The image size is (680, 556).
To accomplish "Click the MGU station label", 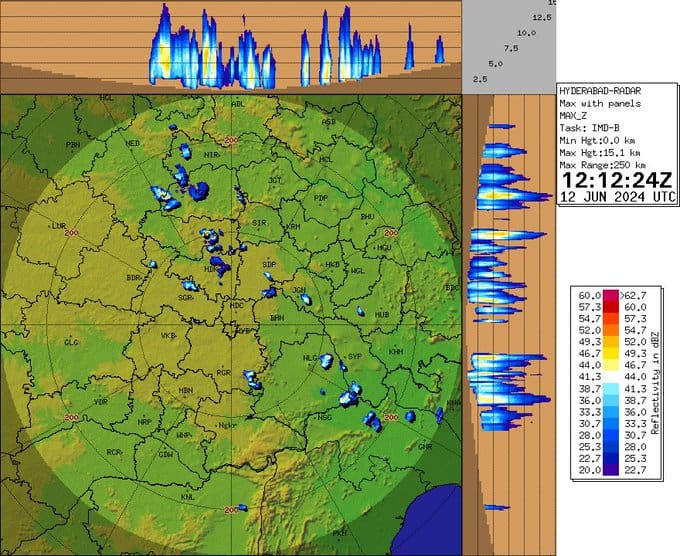I will coord(384,248).
